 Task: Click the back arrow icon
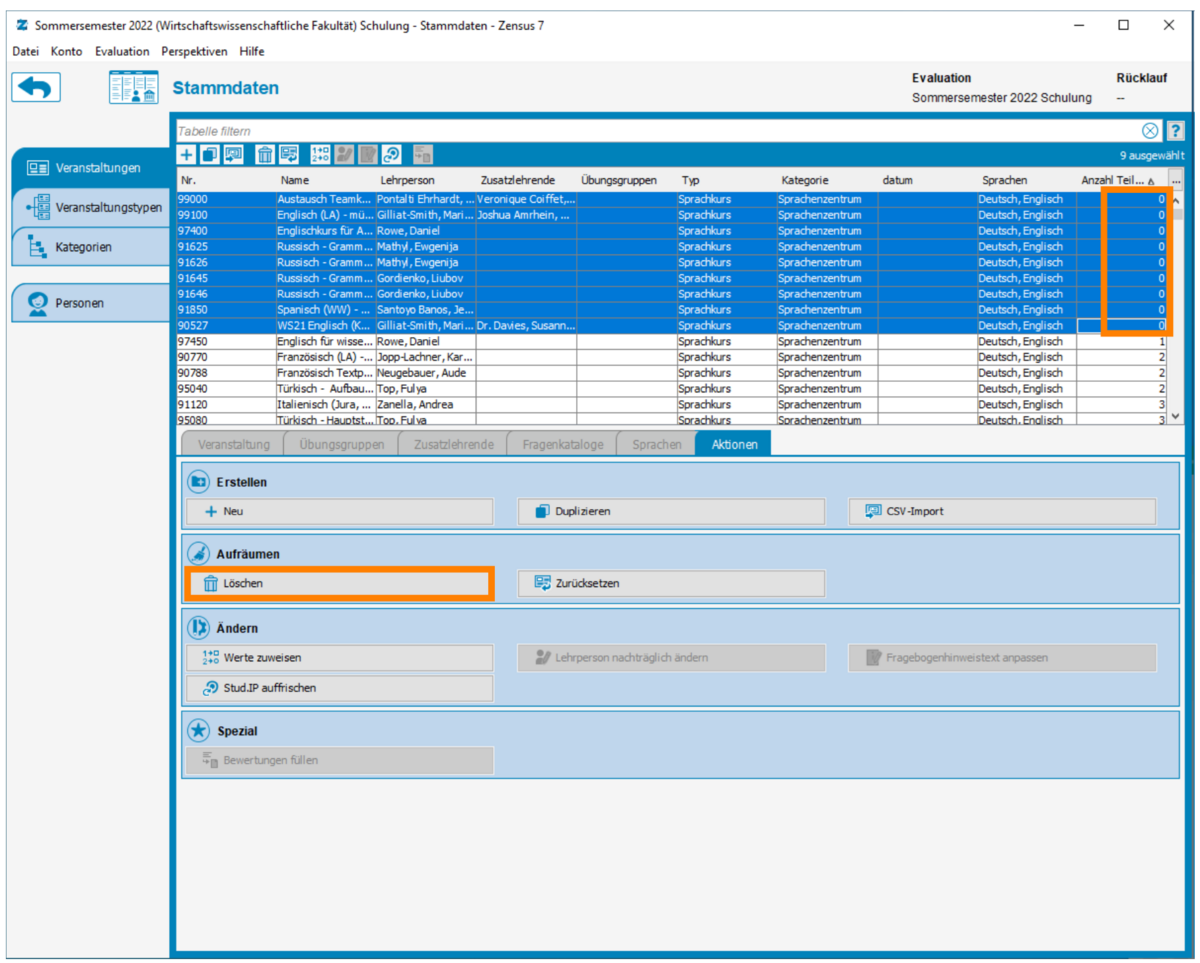click(x=37, y=87)
